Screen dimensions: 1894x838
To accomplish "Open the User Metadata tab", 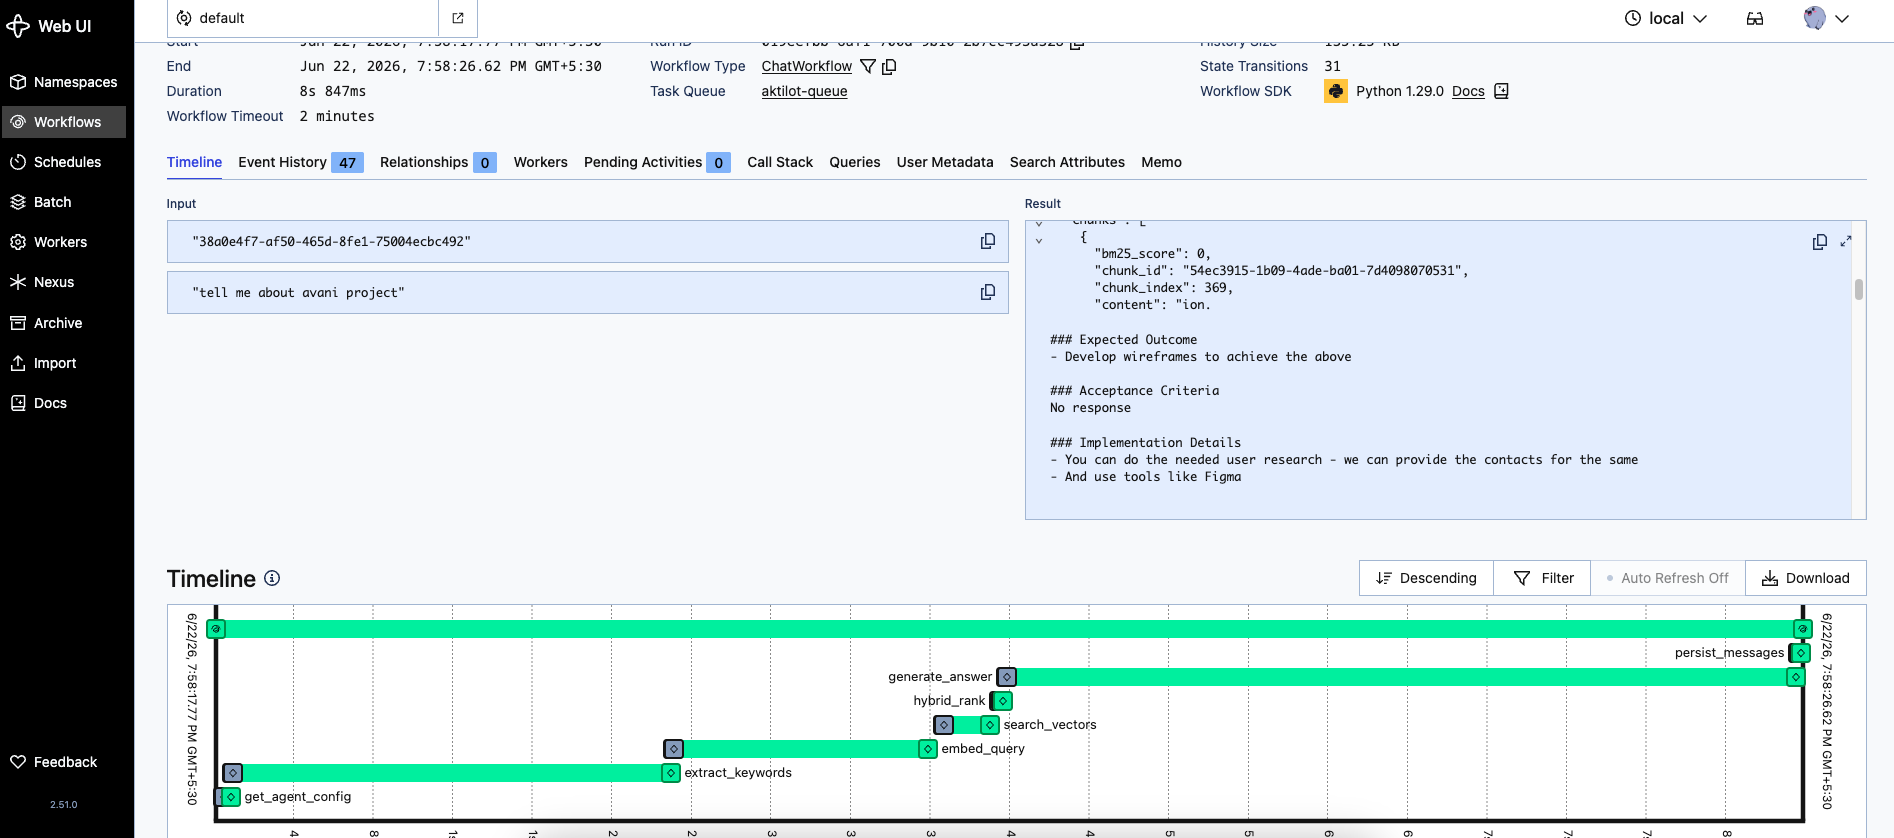I will pos(945,162).
